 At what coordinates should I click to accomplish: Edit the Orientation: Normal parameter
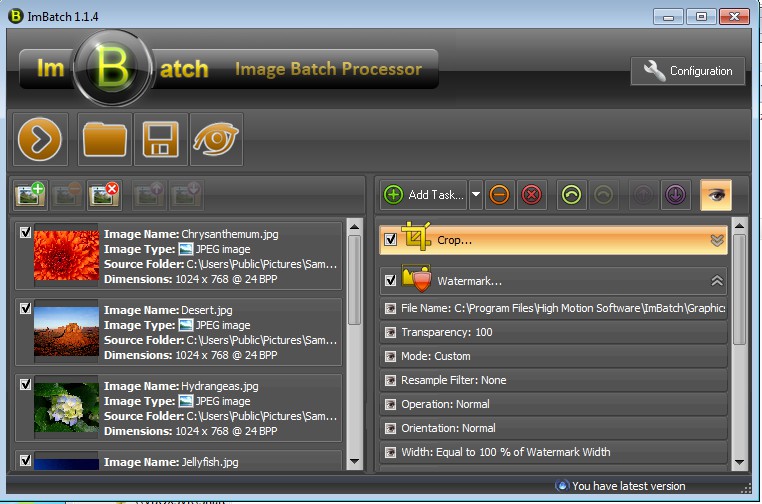coord(554,428)
